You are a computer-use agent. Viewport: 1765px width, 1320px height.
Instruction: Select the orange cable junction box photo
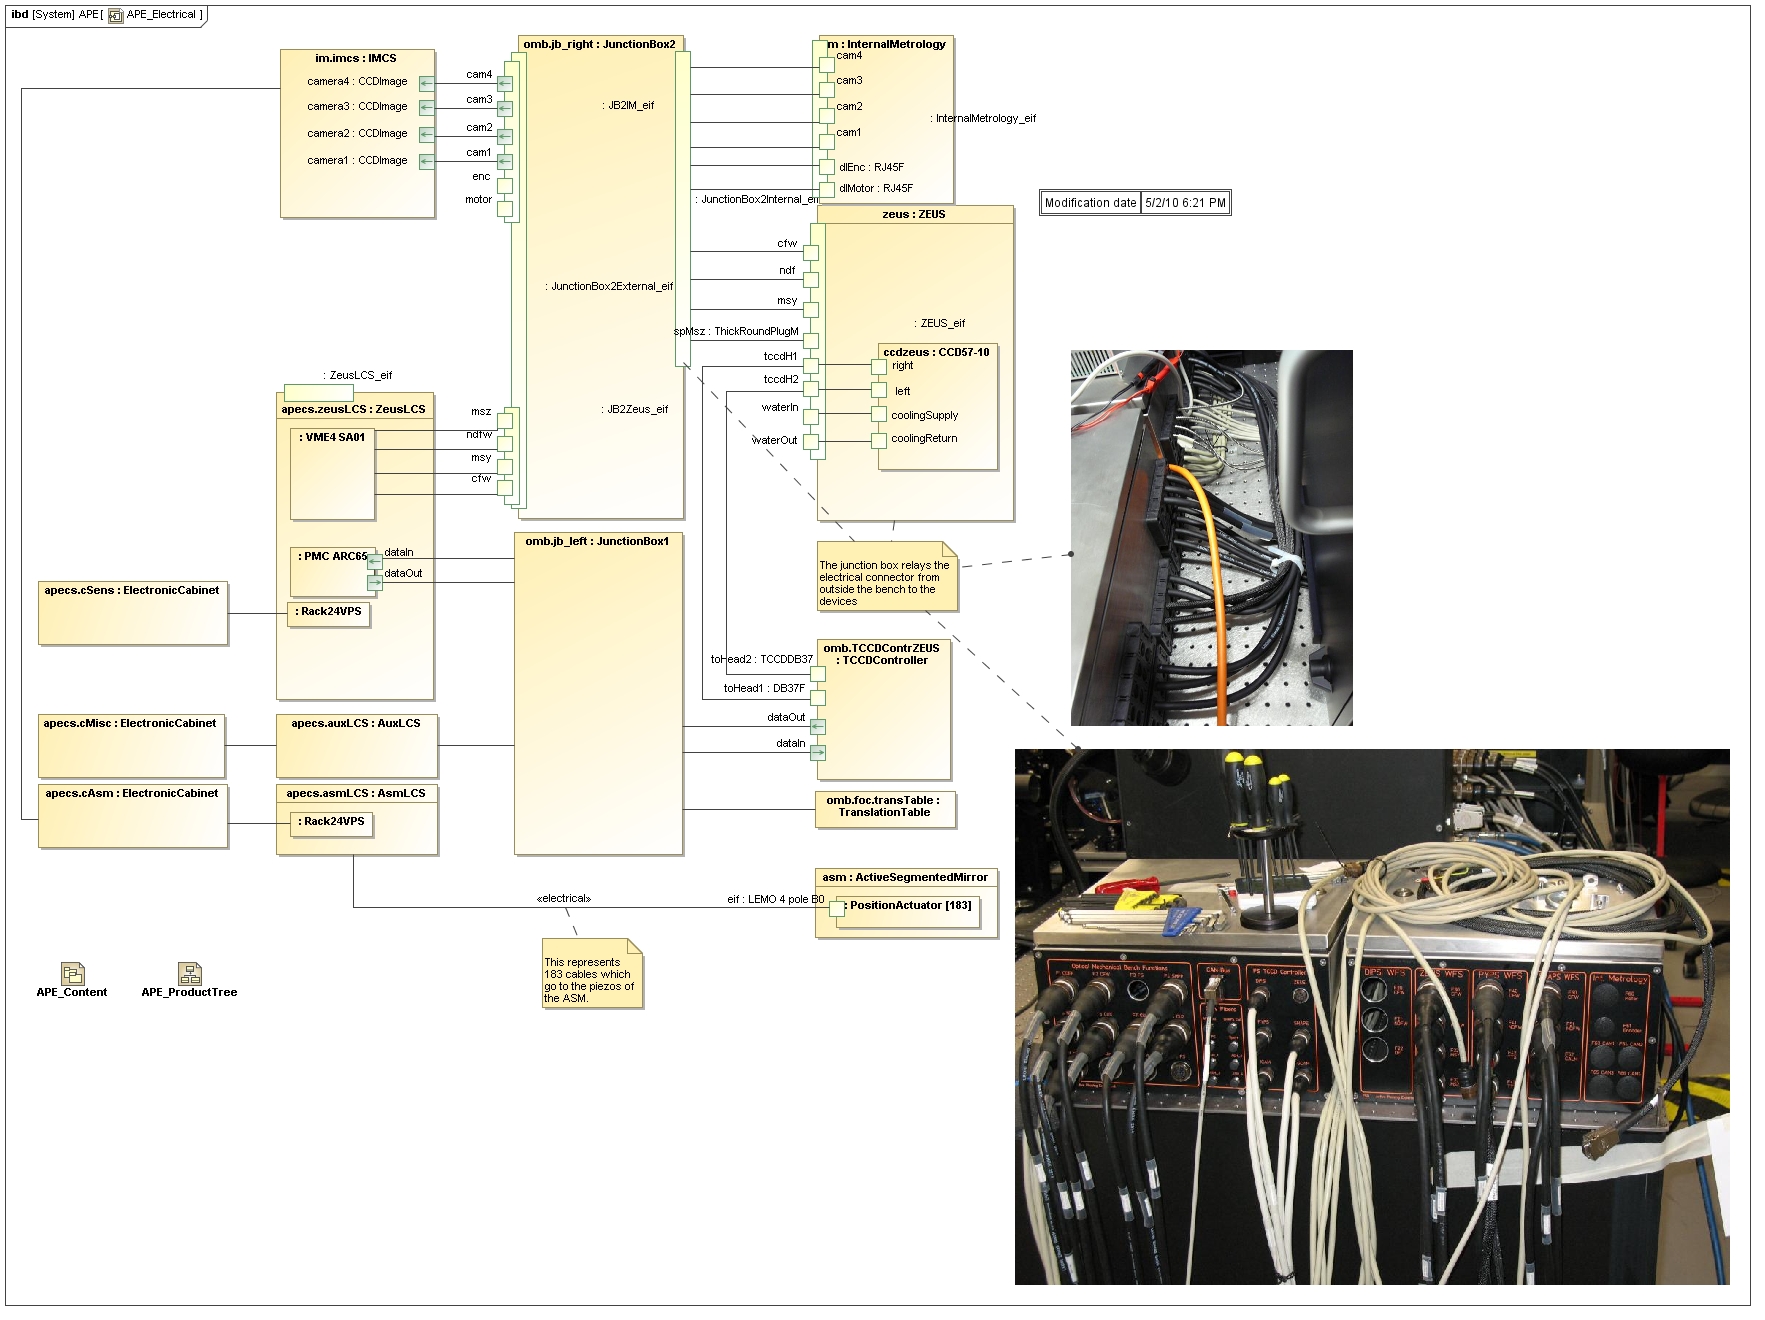(x=1211, y=537)
